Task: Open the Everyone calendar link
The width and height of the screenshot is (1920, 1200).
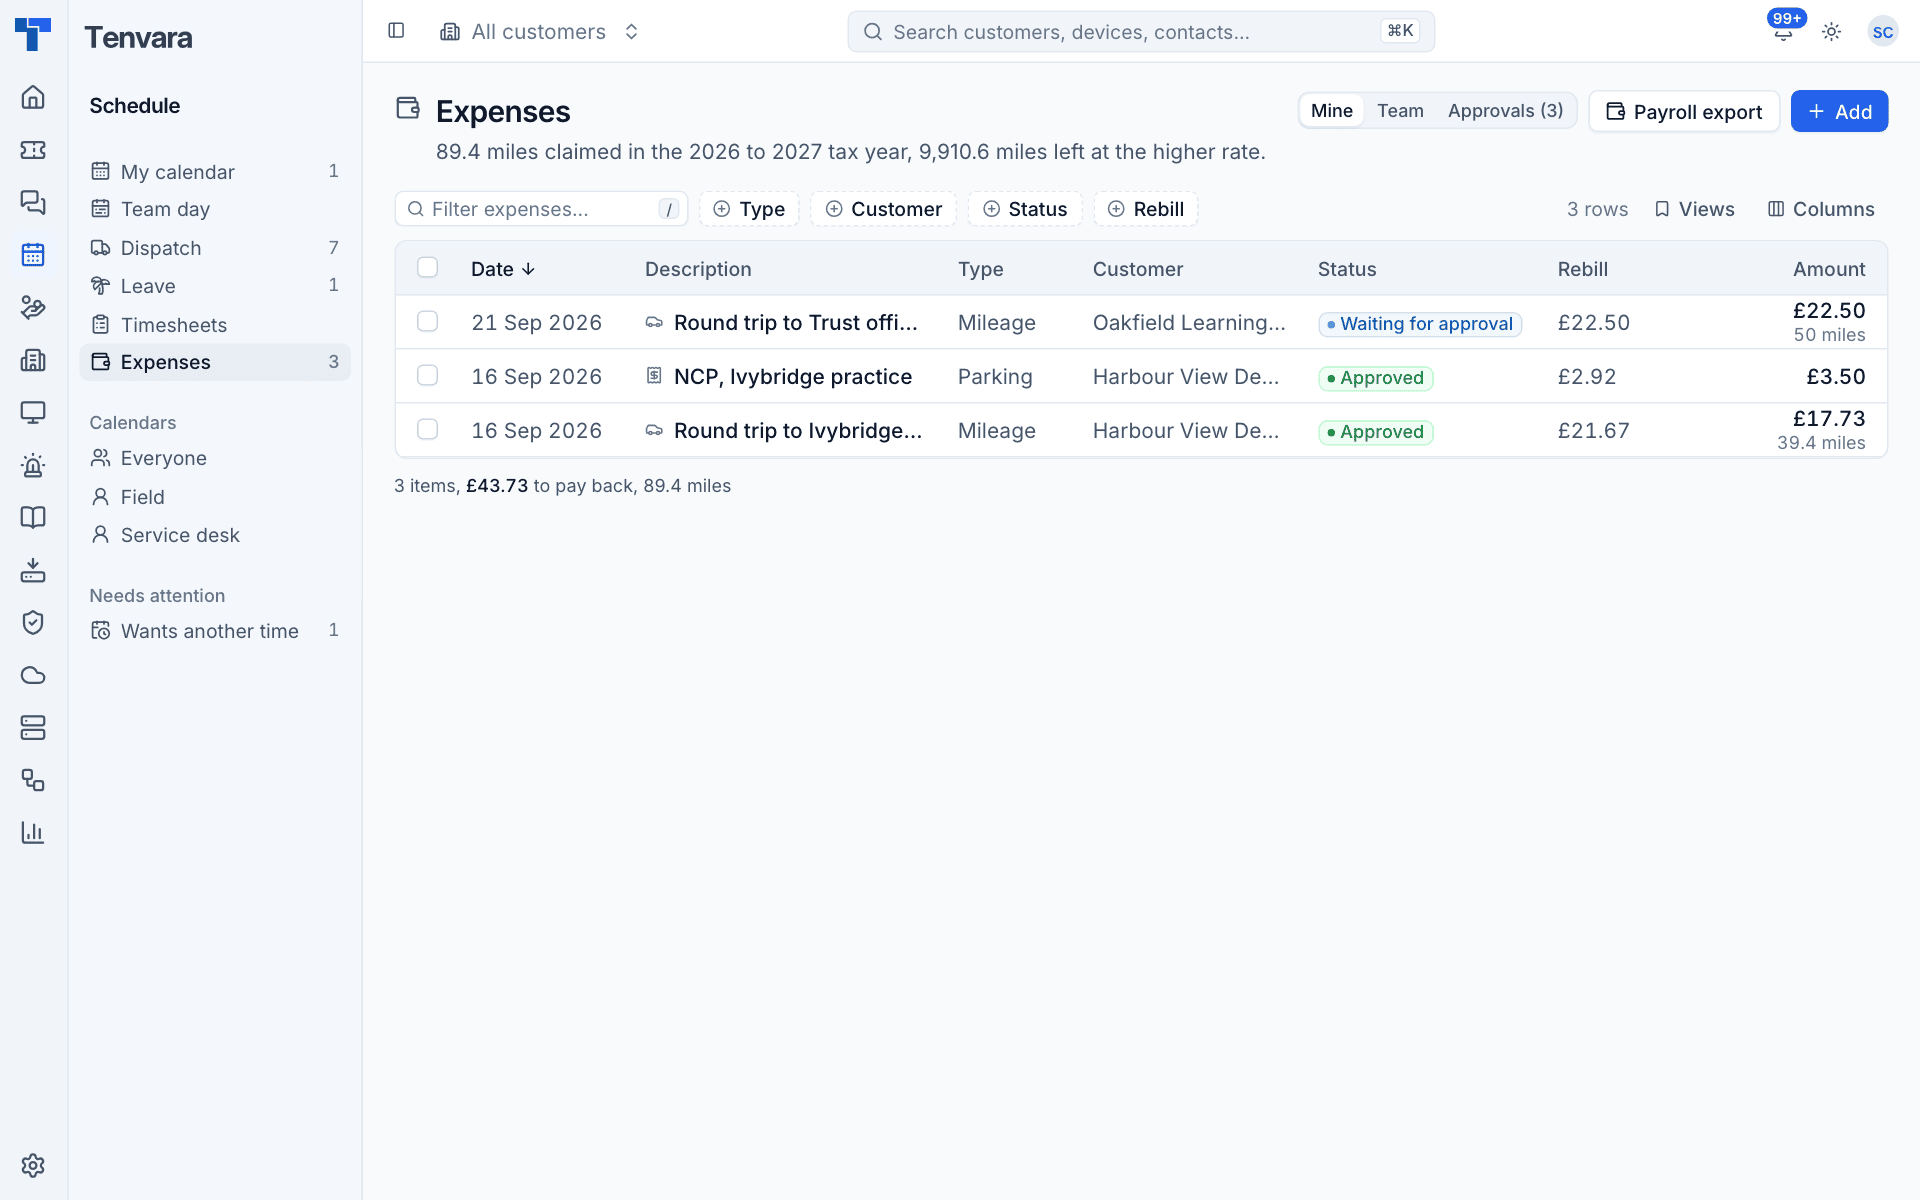Action: point(215,458)
